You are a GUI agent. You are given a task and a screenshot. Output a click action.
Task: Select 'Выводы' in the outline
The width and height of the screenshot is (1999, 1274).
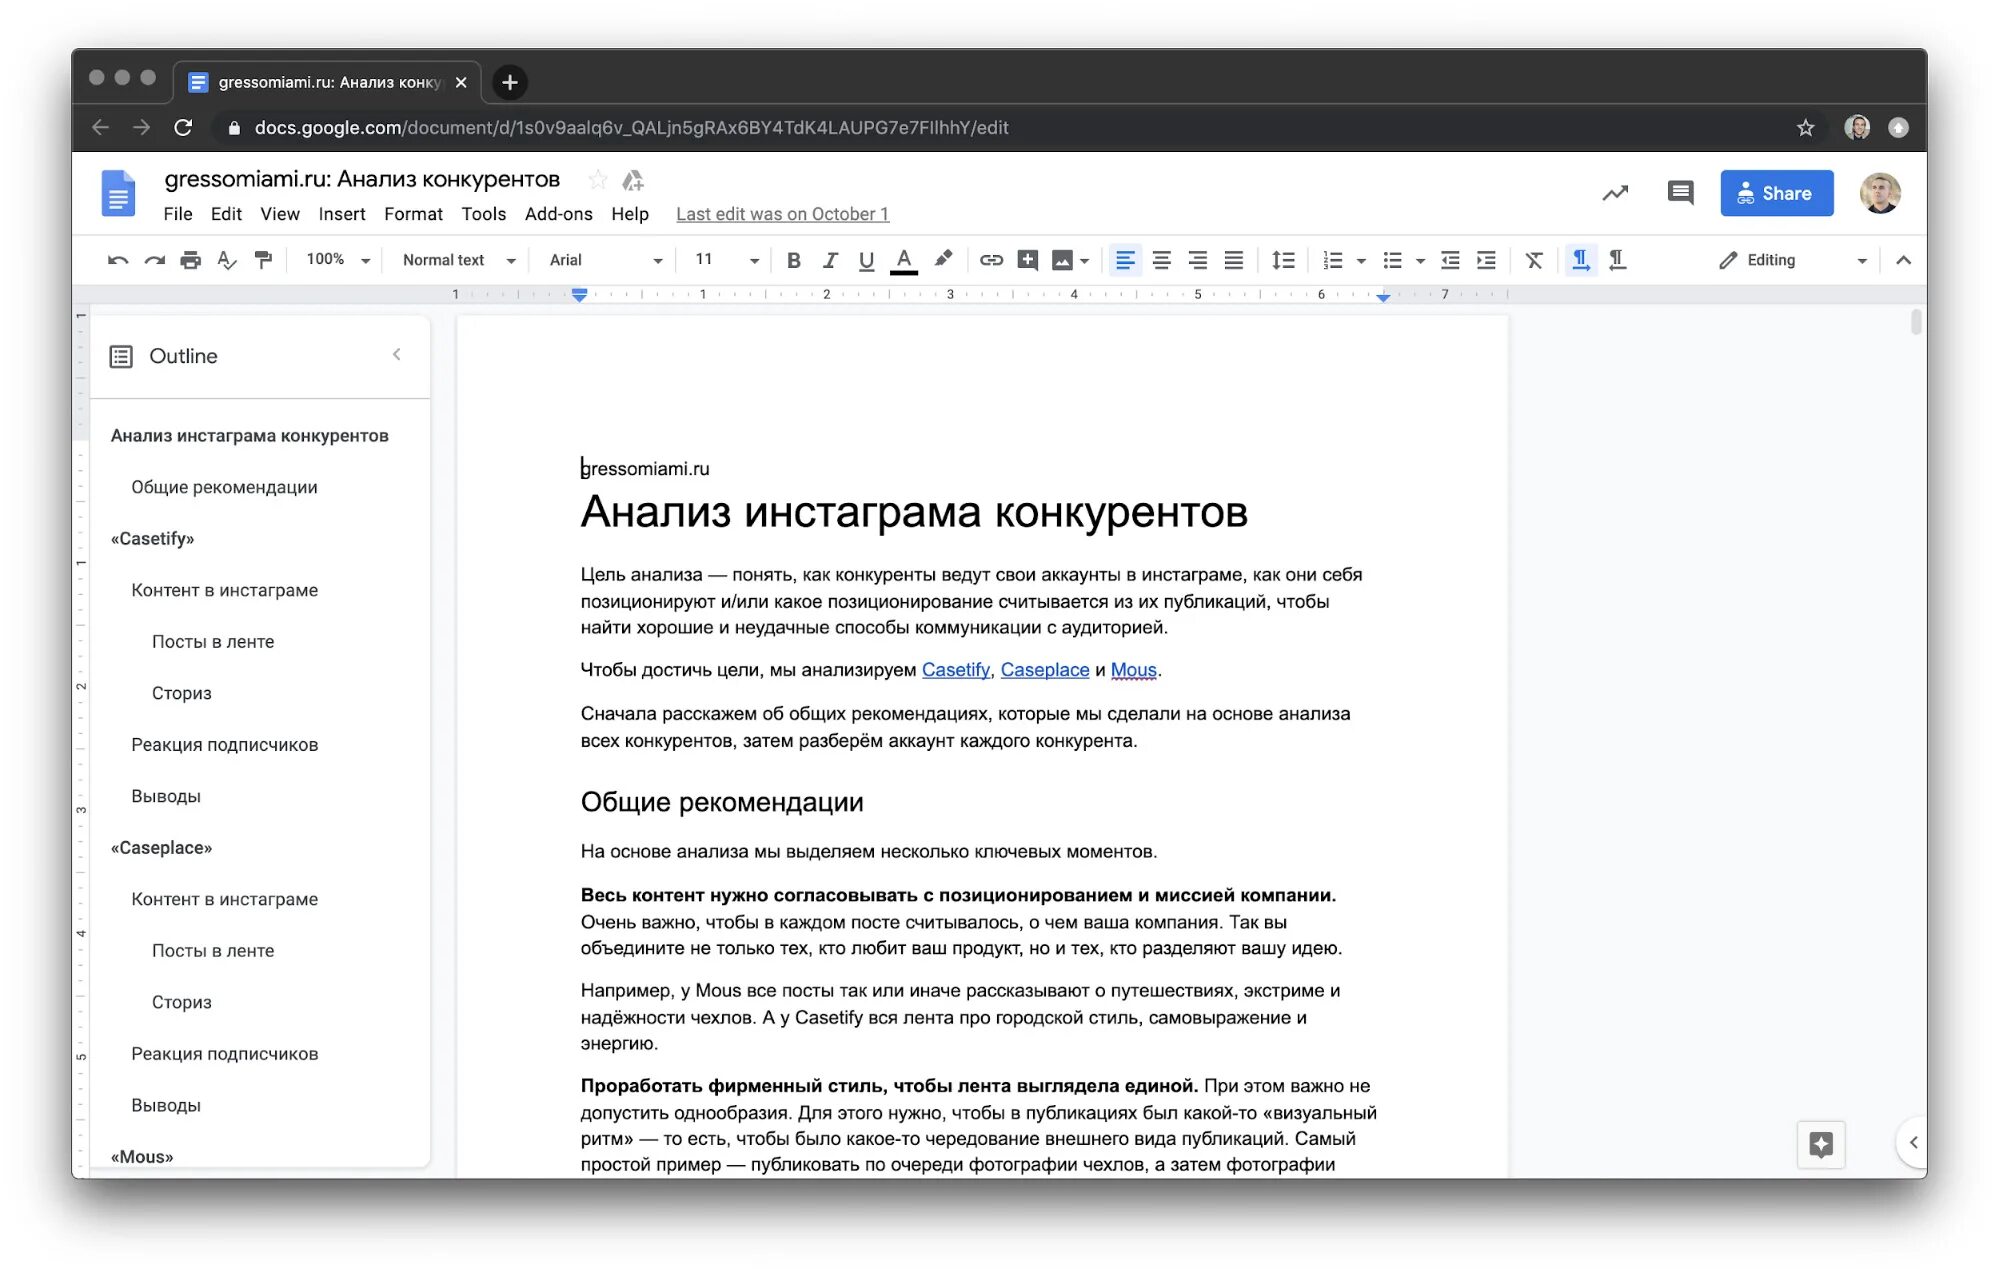pos(167,796)
